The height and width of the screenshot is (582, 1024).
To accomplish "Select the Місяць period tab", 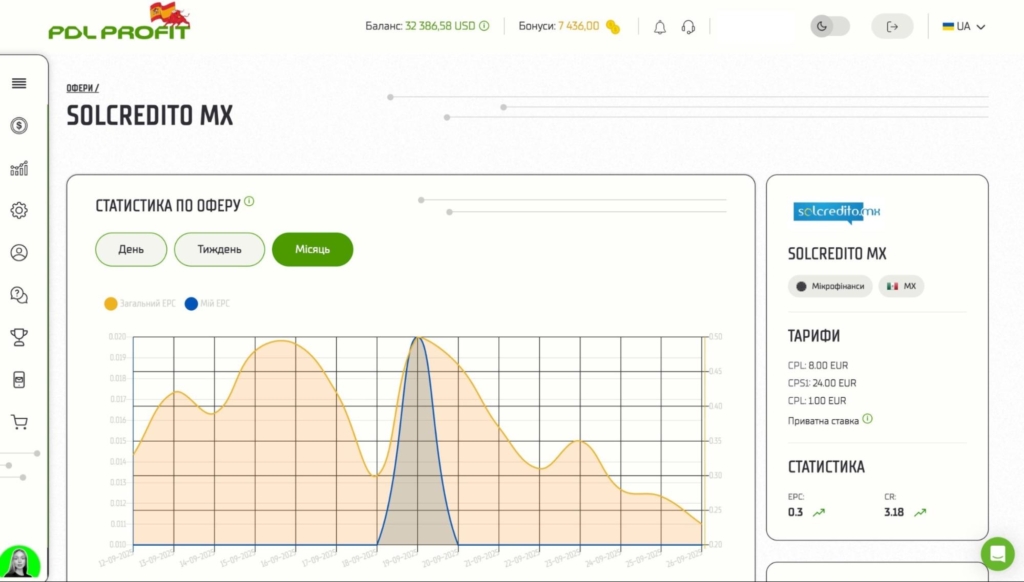I will [x=312, y=249].
